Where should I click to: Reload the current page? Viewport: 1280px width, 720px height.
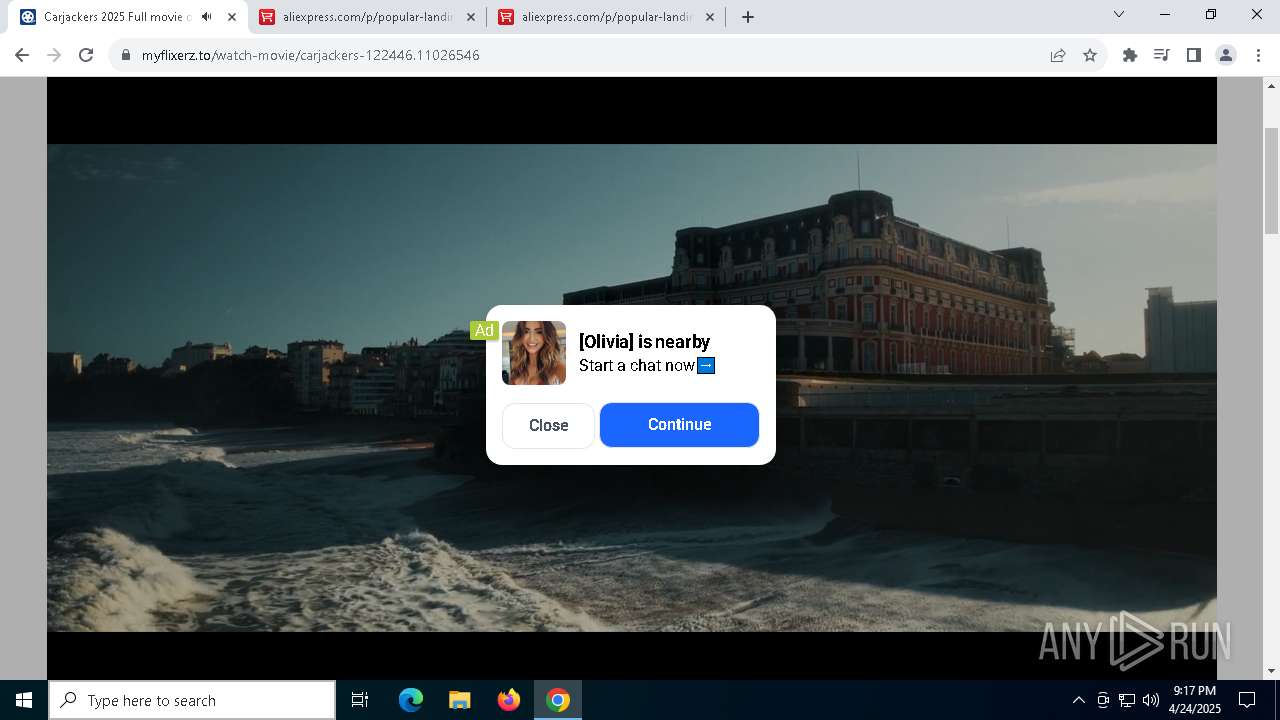86,55
